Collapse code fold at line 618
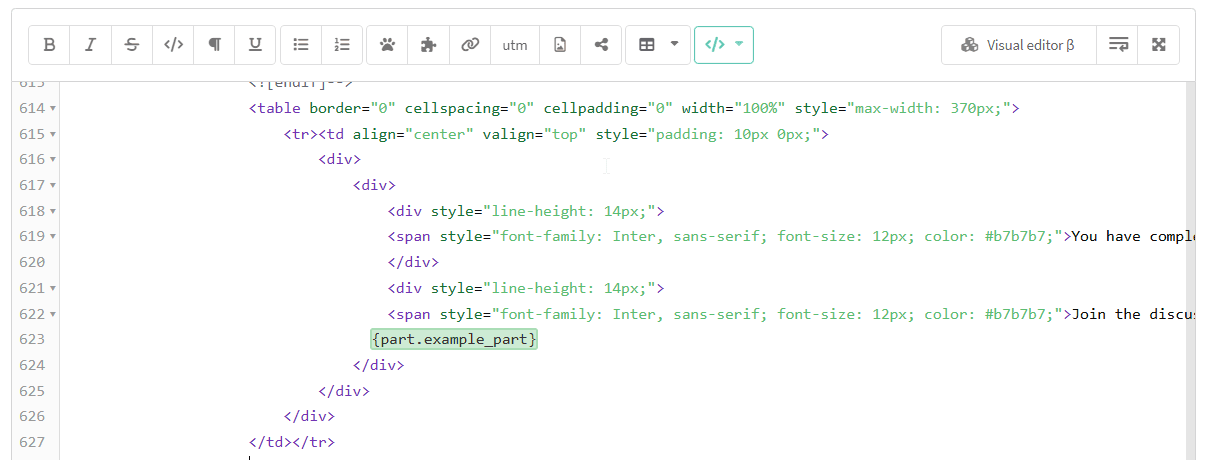 [x=53, y=211]
